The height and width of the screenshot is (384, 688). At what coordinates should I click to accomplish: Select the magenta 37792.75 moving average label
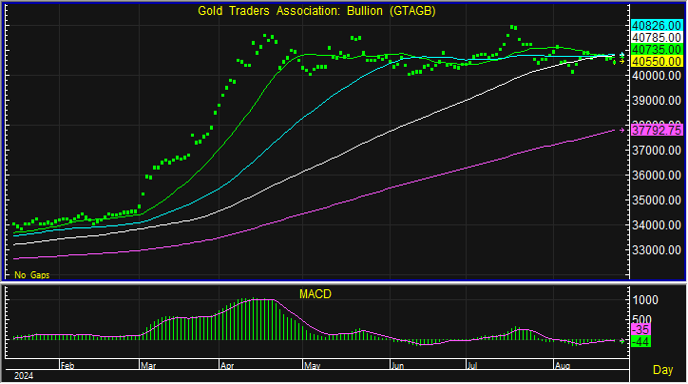(656, 130)
